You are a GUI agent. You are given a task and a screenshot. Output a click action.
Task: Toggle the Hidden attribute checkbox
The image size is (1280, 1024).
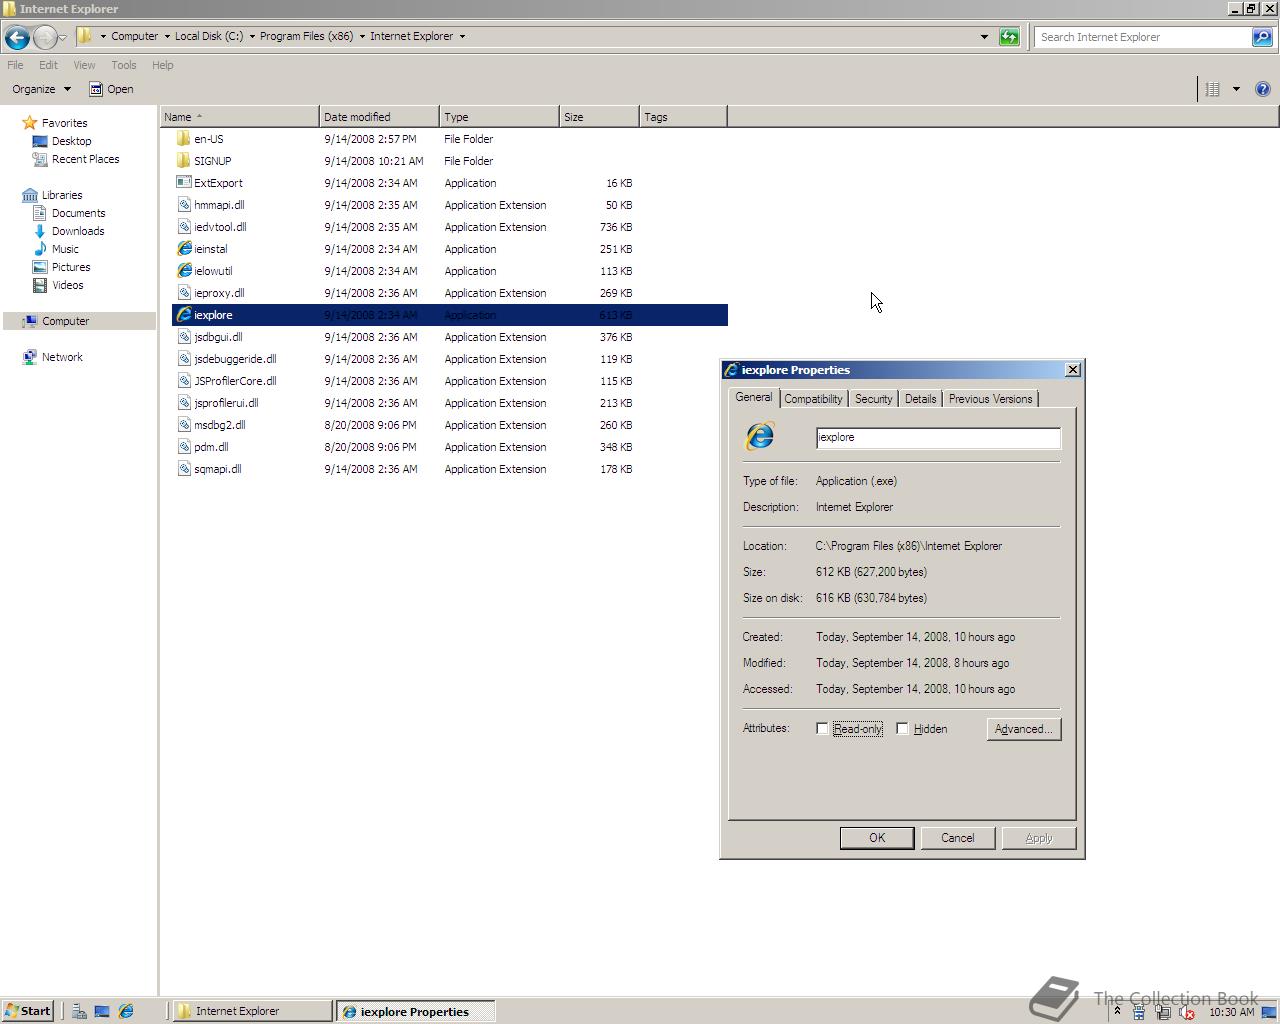point(902,729)
